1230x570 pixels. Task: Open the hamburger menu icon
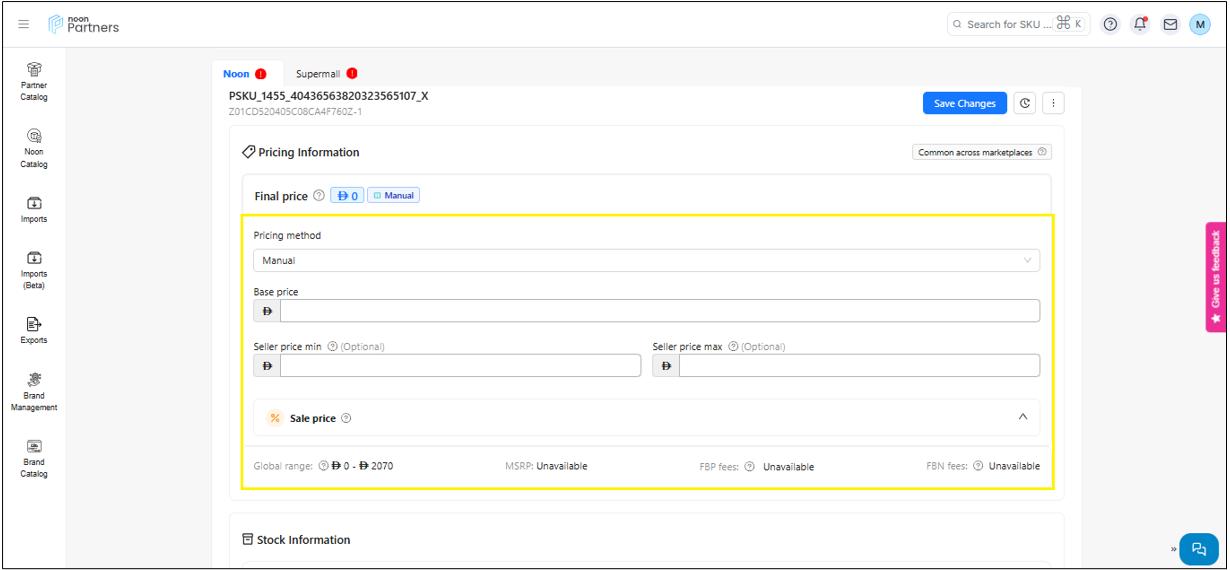pyautogui.click(x=24, y=25)
